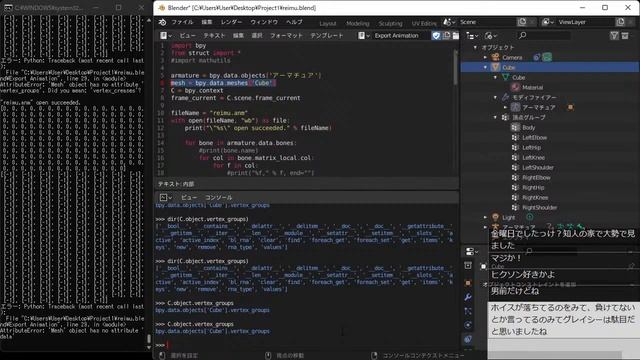Viewport: 640px width, 360px height.
Task: Open the outliner editor type dropdown
Action: pyautogui.click(x=472, y=36)
